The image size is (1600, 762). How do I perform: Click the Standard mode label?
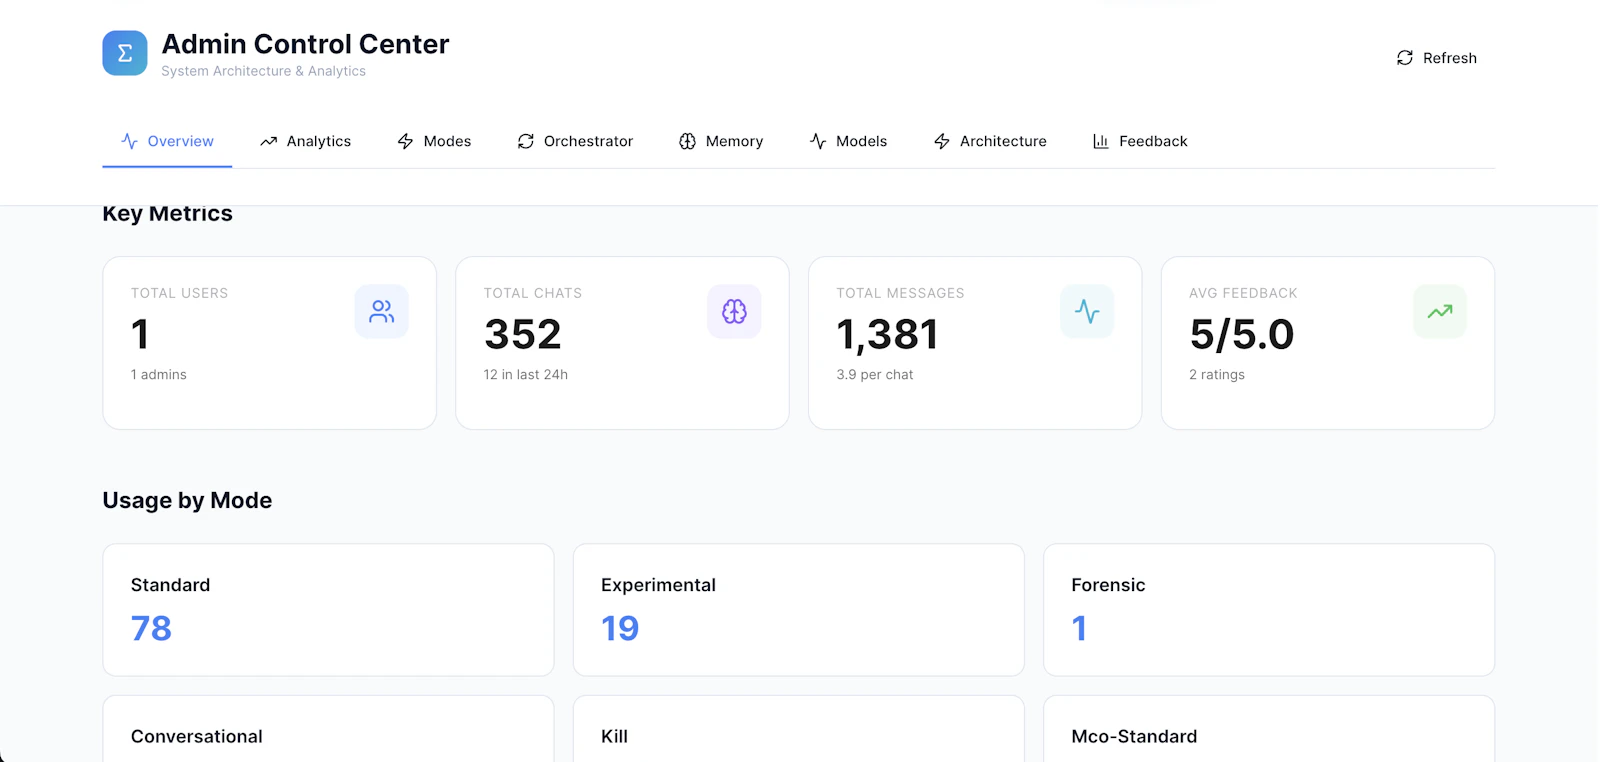(x=171, y=585)
